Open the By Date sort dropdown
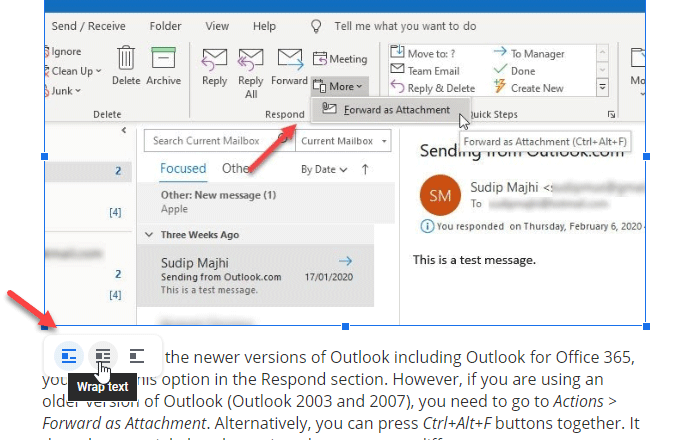 324,170
